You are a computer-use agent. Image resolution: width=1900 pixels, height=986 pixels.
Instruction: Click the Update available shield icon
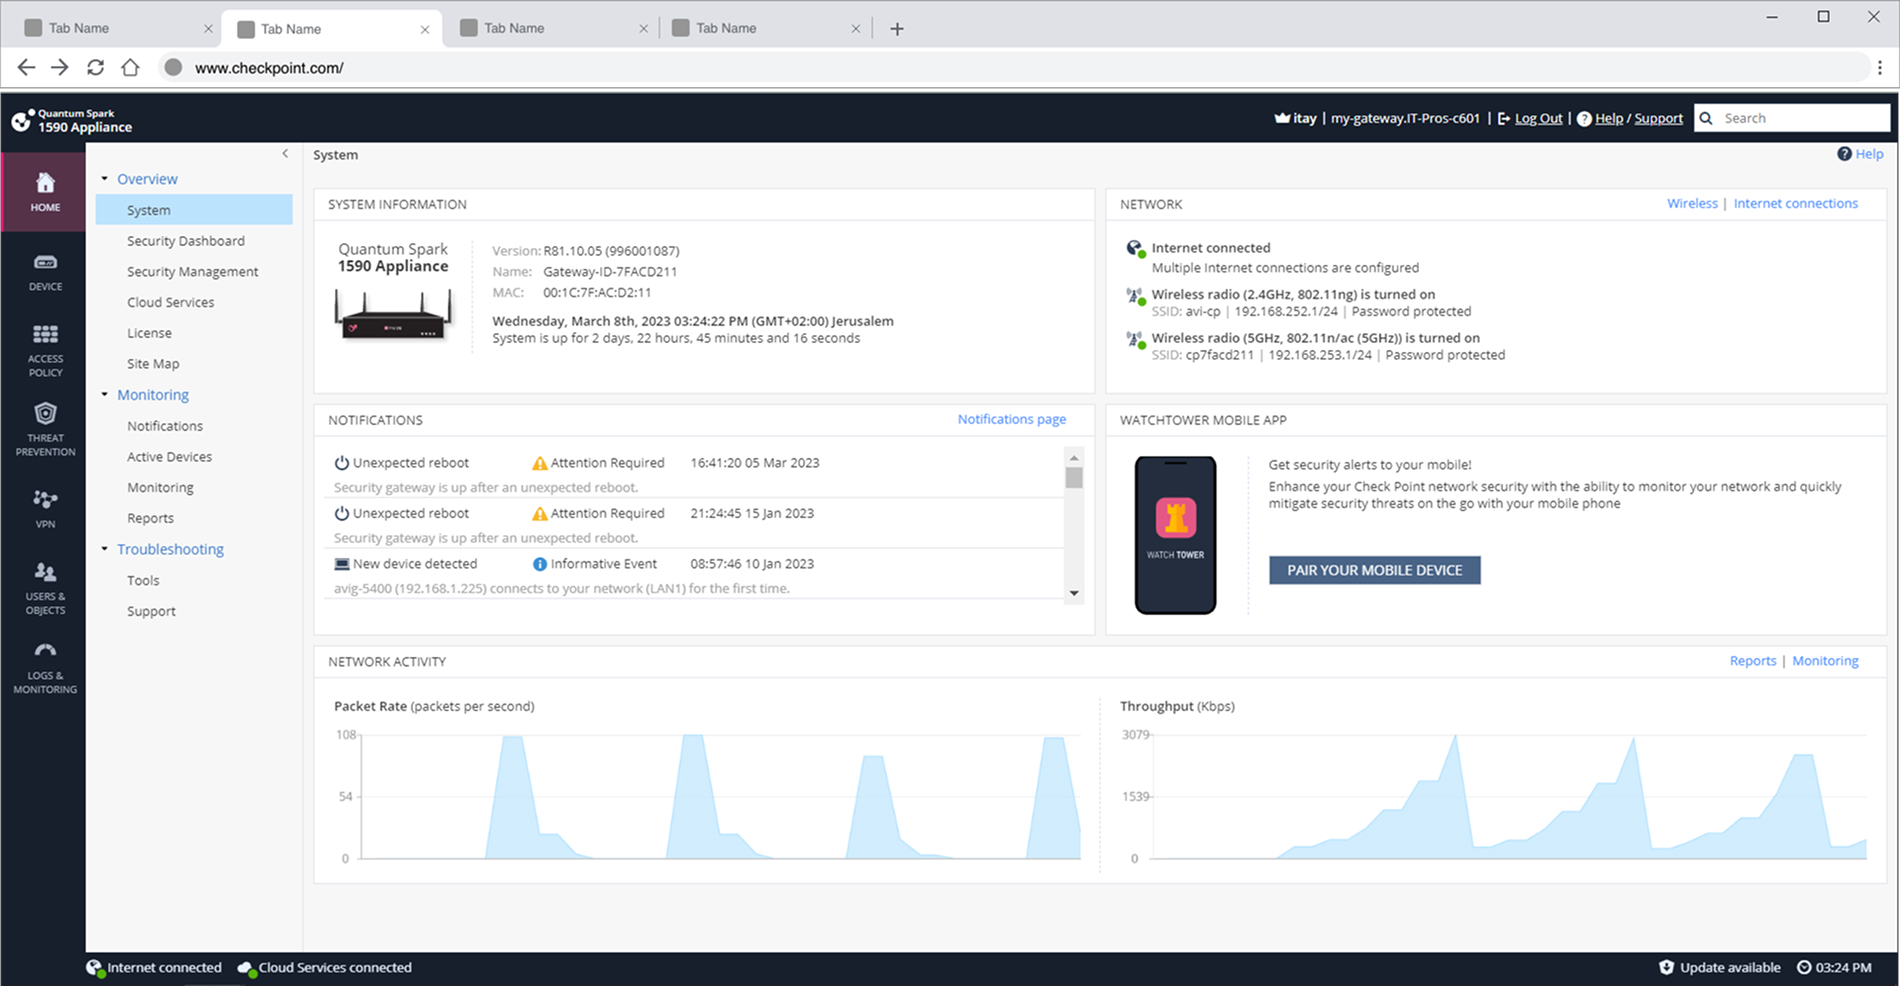click(1666, 967)
